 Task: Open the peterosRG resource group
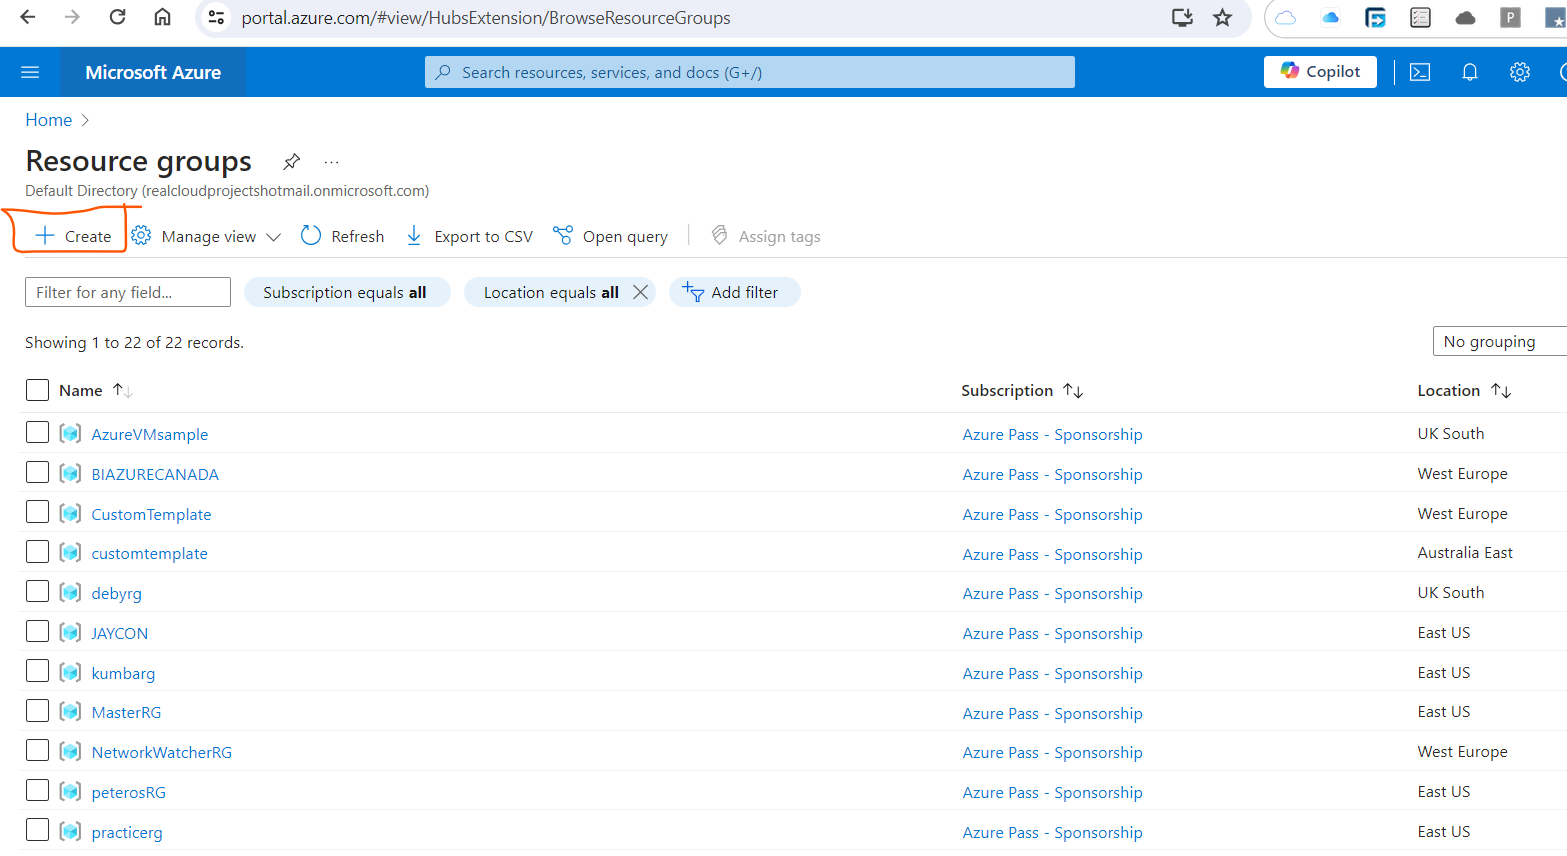point(129,792)
